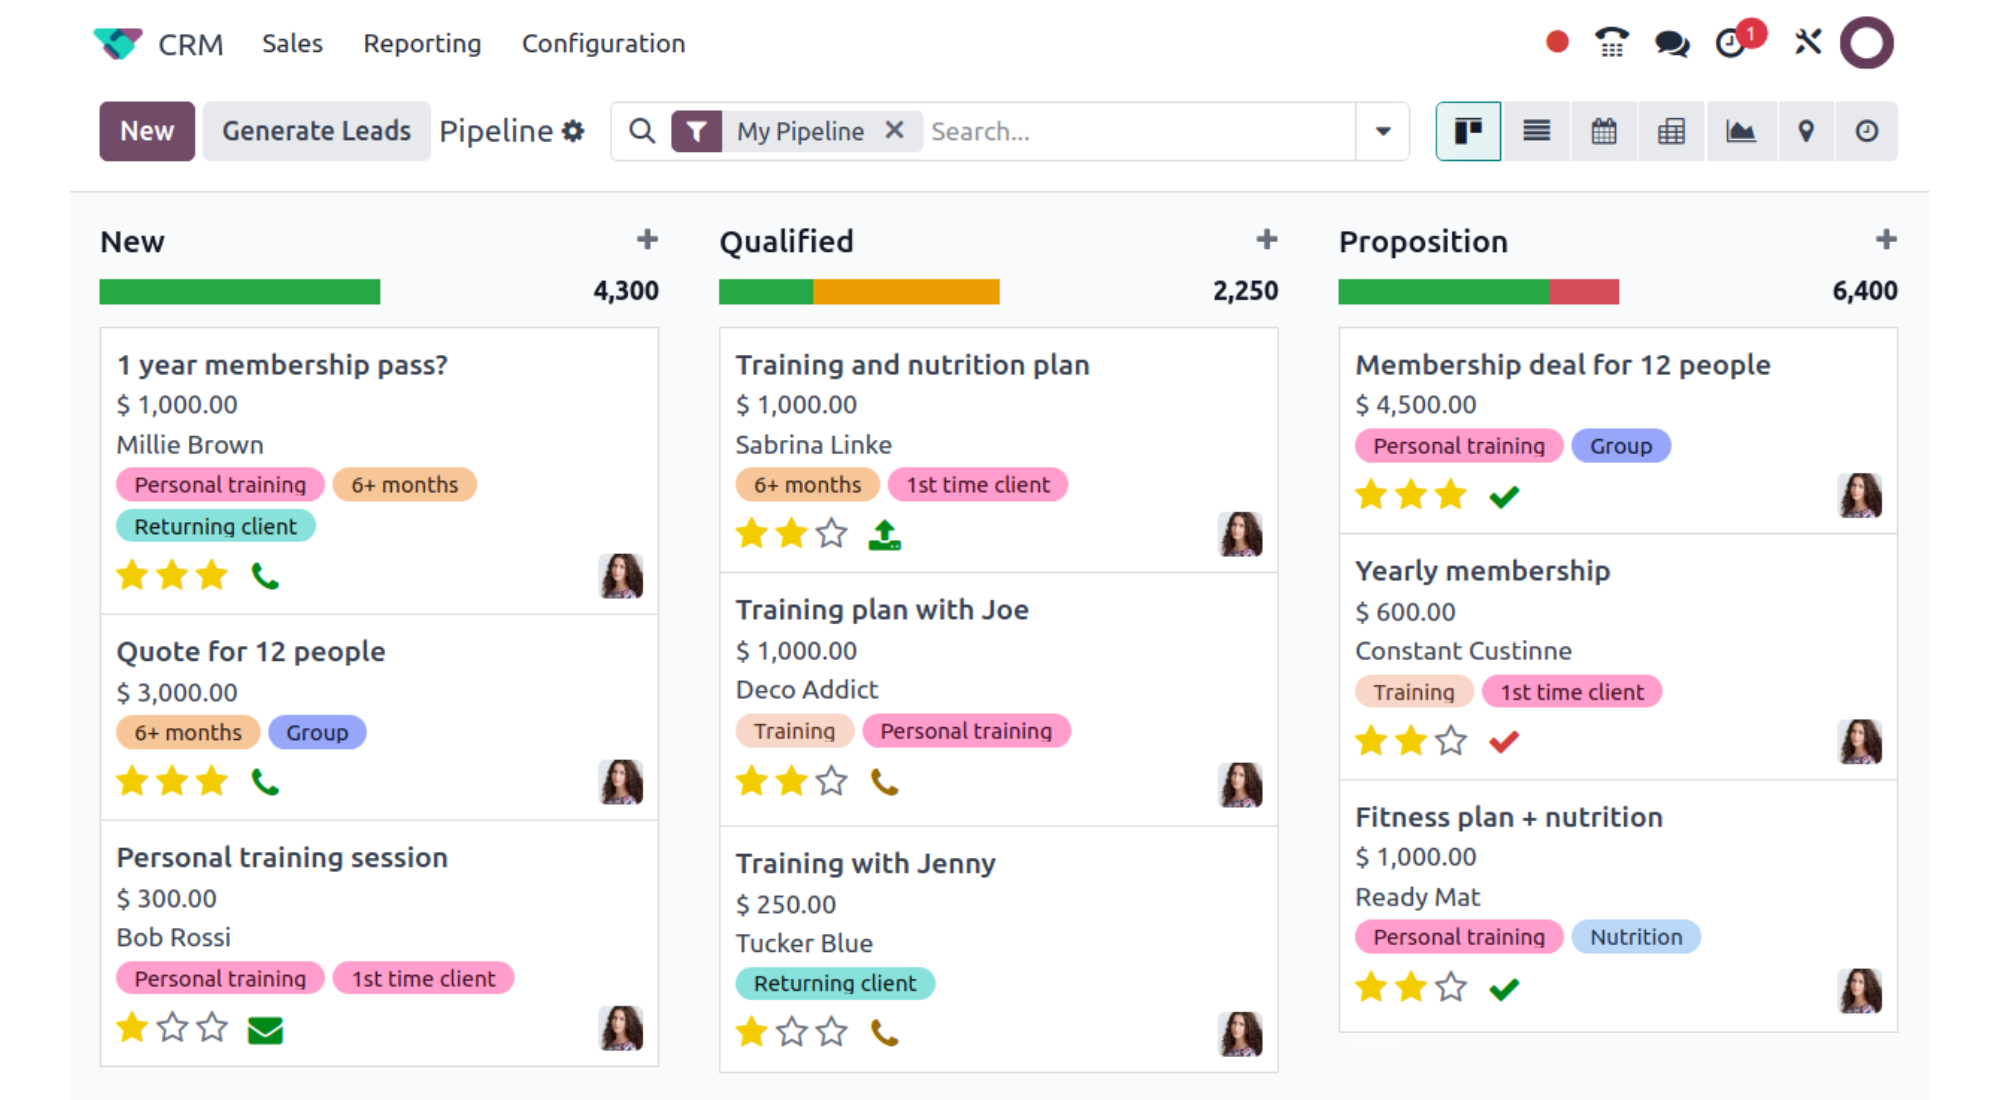
Task: Switch to the calendar view
Action: pyautogui.click(x=1604, y=131)
